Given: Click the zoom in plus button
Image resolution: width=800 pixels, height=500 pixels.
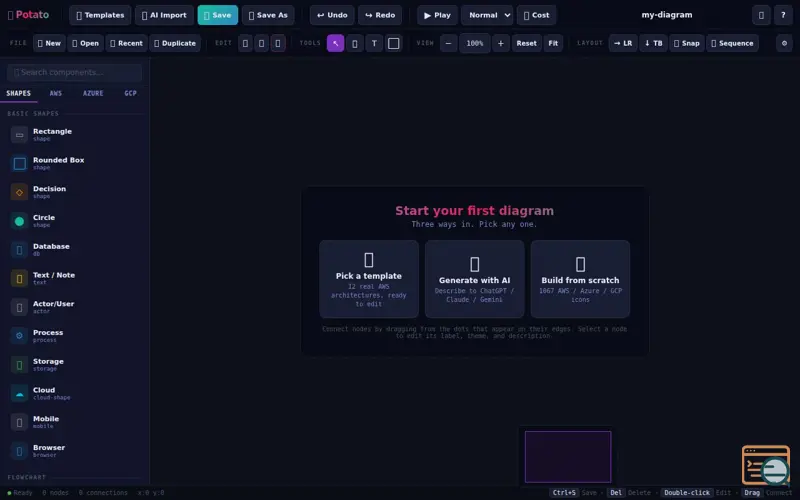Looking at the screenshot, I should click(501, 43).
